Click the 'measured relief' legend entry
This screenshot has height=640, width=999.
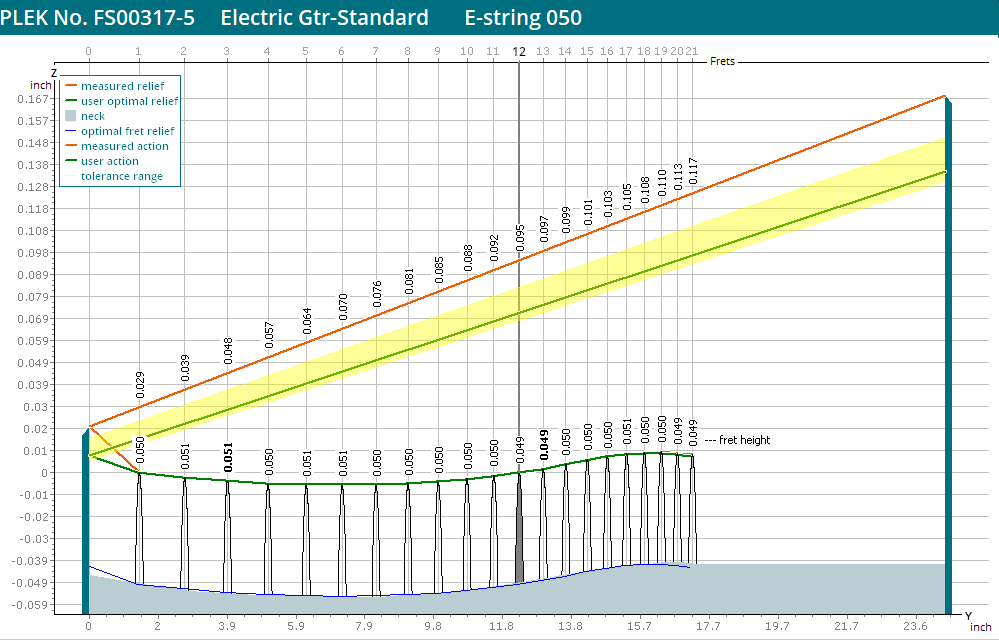pyautogui.click(x=122, y=86)
